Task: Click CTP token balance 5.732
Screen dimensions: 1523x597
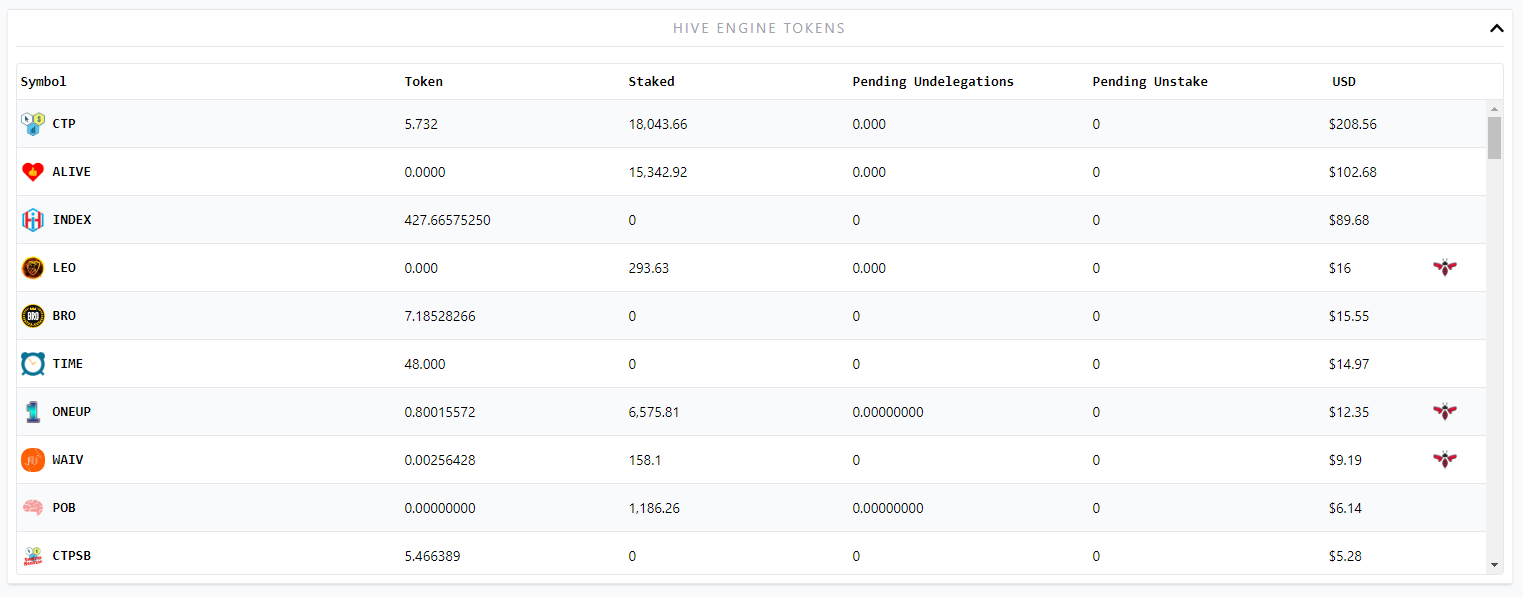Action: [x=421, y=124]
